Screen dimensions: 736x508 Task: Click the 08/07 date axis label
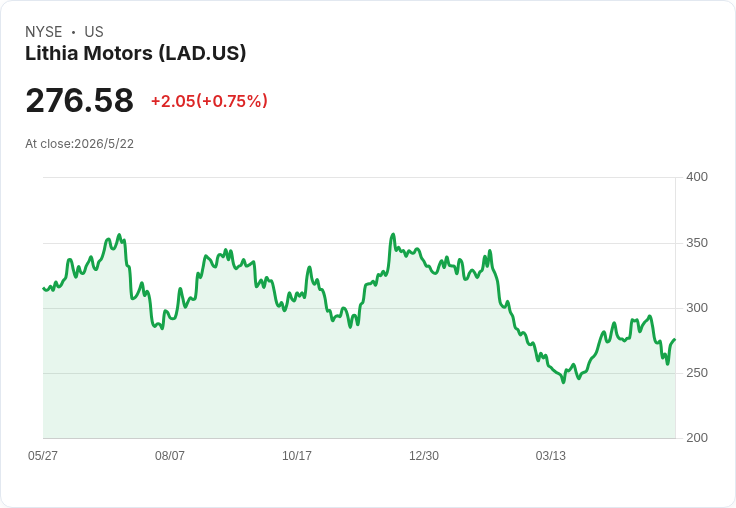[170, 456]
